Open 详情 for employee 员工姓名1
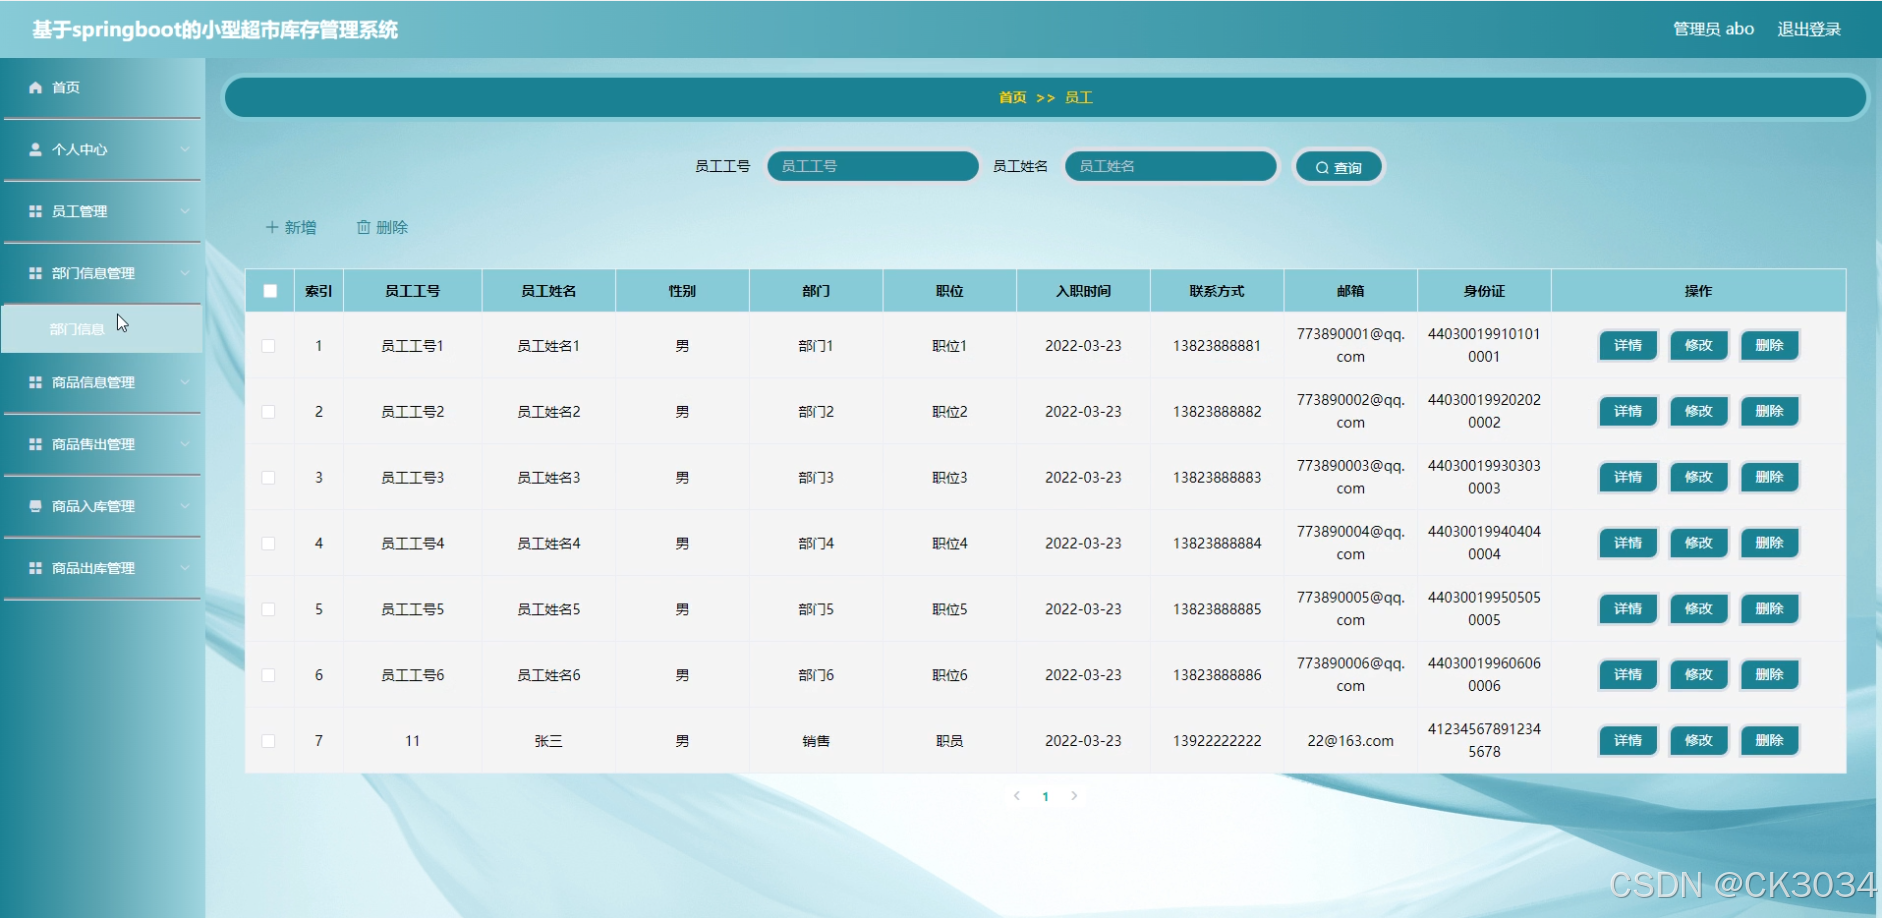 pos(1627,345)
